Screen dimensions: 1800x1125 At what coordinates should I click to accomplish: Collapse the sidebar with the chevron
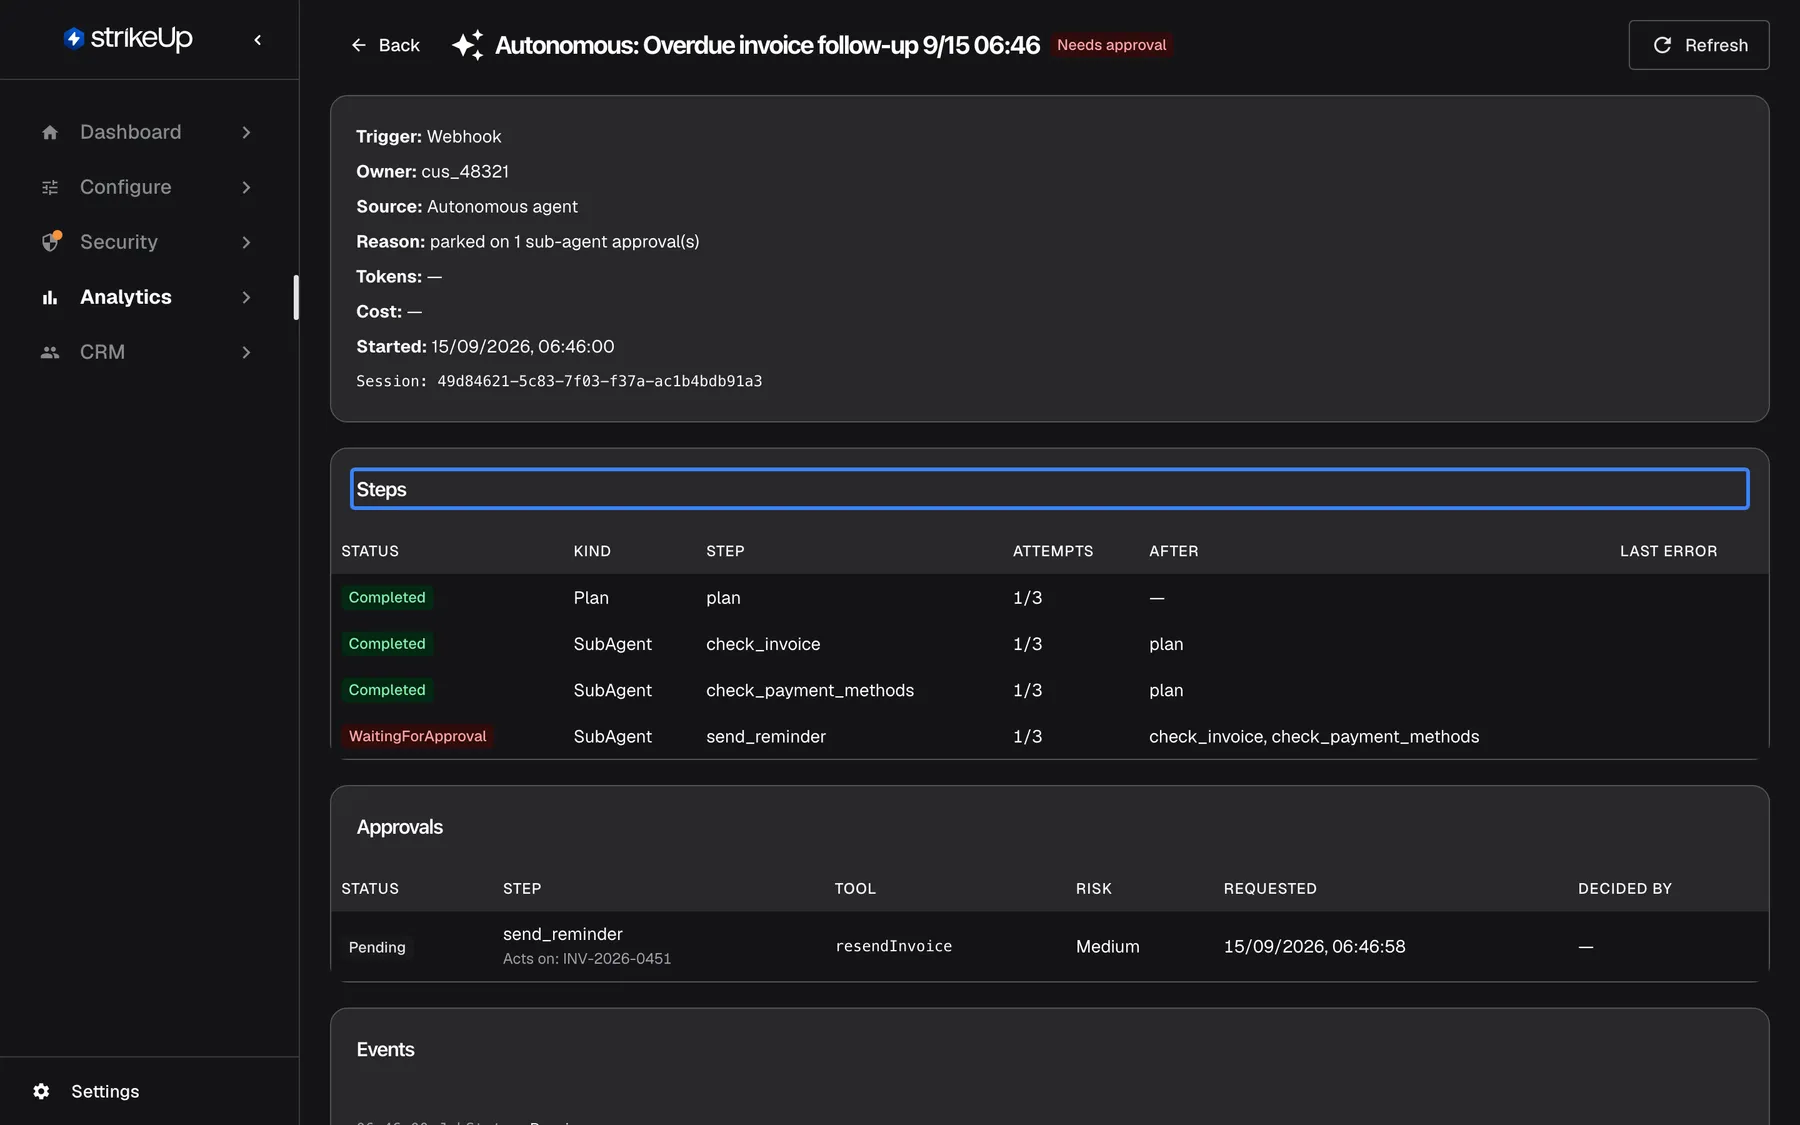coord(258,40)
